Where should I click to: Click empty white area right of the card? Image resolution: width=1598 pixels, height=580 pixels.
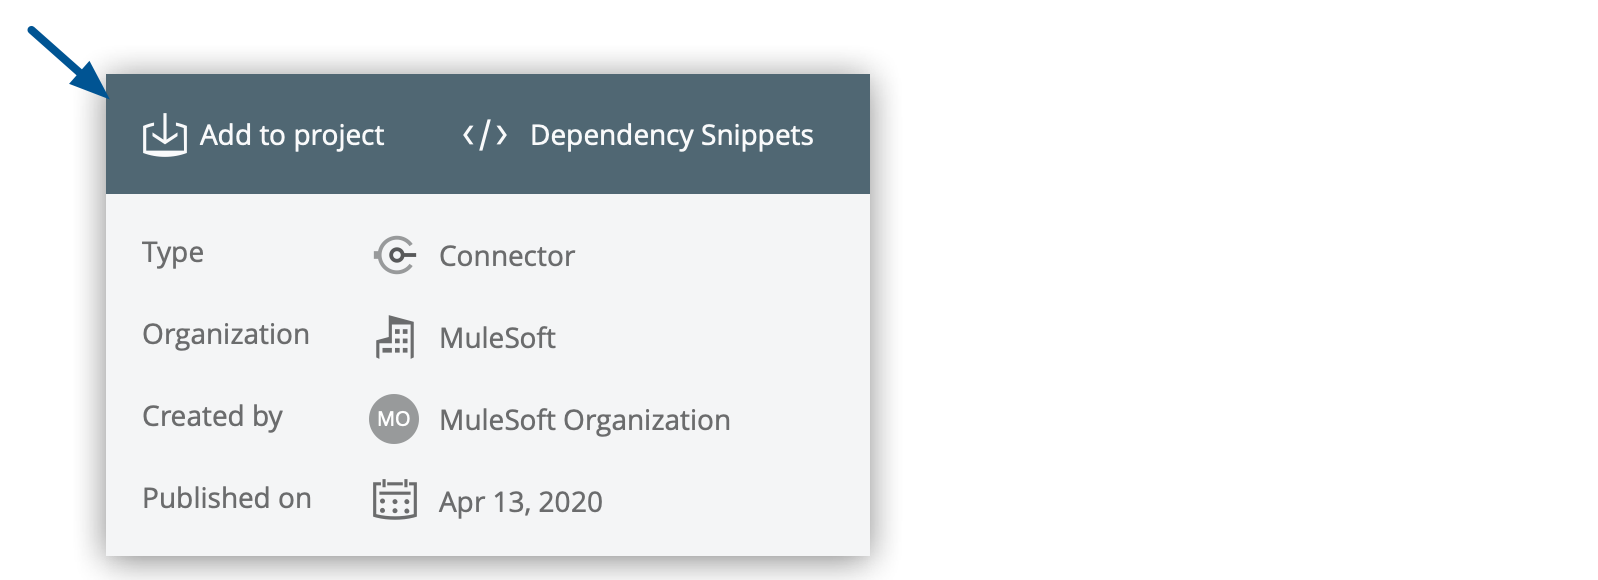[1230, 300]
